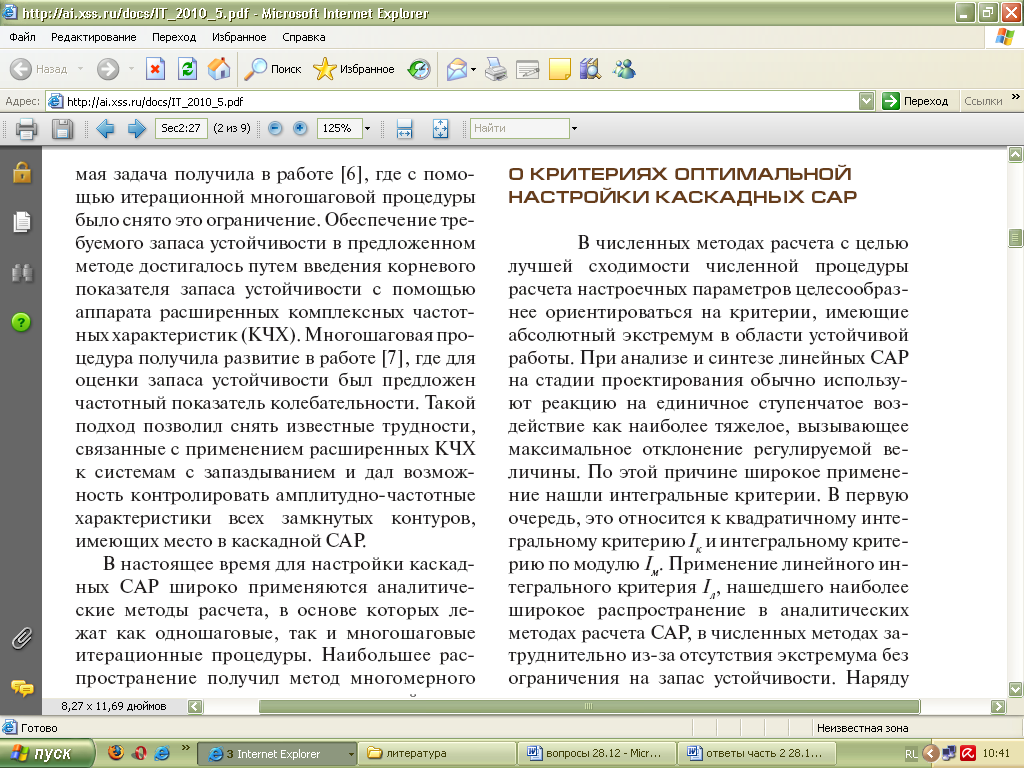The width and height of the screenshot is (1024, 768).
Task: Click the Ссылки links toolbar label
Action: click(x=983, y=101)
